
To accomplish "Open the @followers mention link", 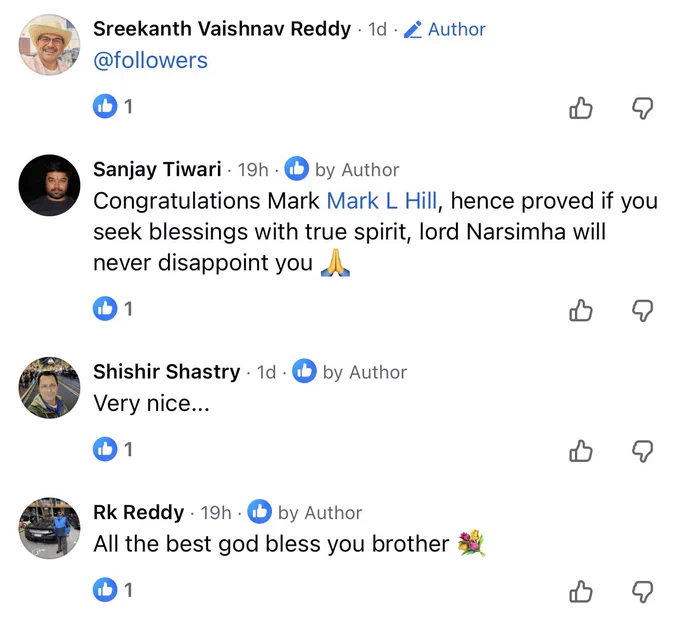I will click(x=150, y=60).
